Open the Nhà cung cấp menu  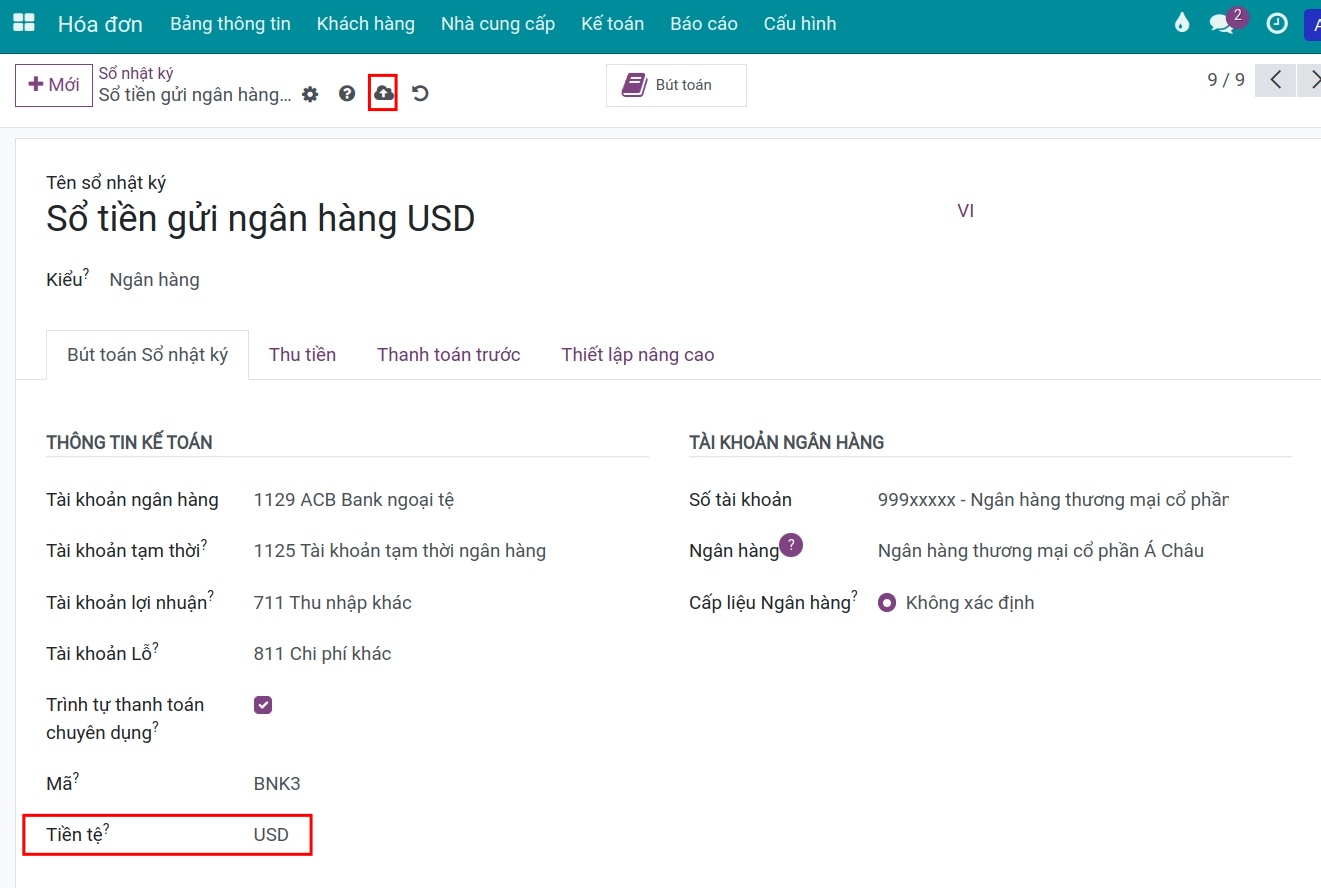(498, 24)
